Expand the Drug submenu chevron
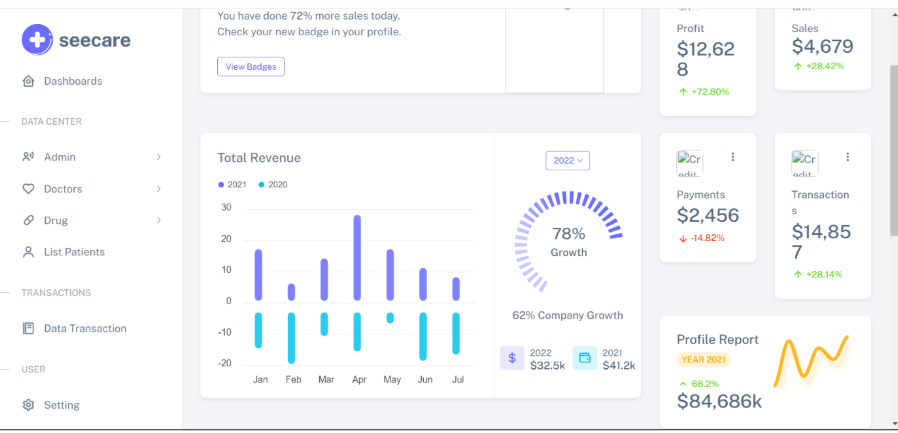Viewport: 898px width, 433px height. click(159, 221)
